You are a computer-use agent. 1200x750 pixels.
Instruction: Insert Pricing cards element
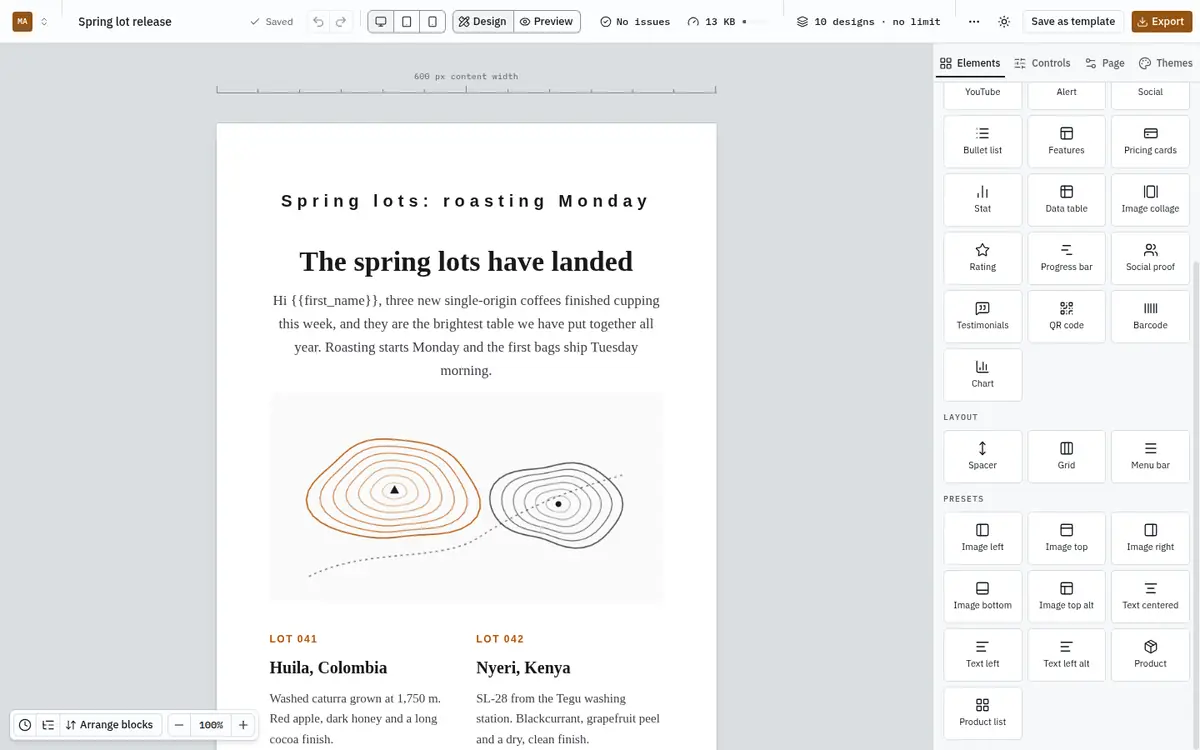tap(1150, 141)
